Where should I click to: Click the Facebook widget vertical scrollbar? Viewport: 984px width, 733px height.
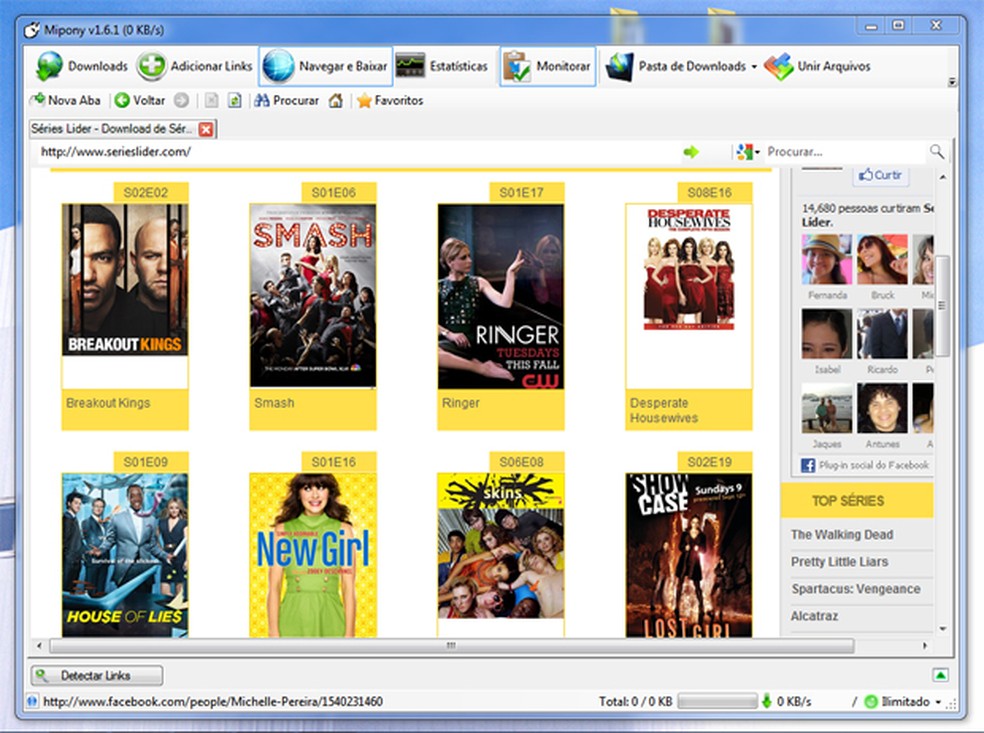point(941,306)
